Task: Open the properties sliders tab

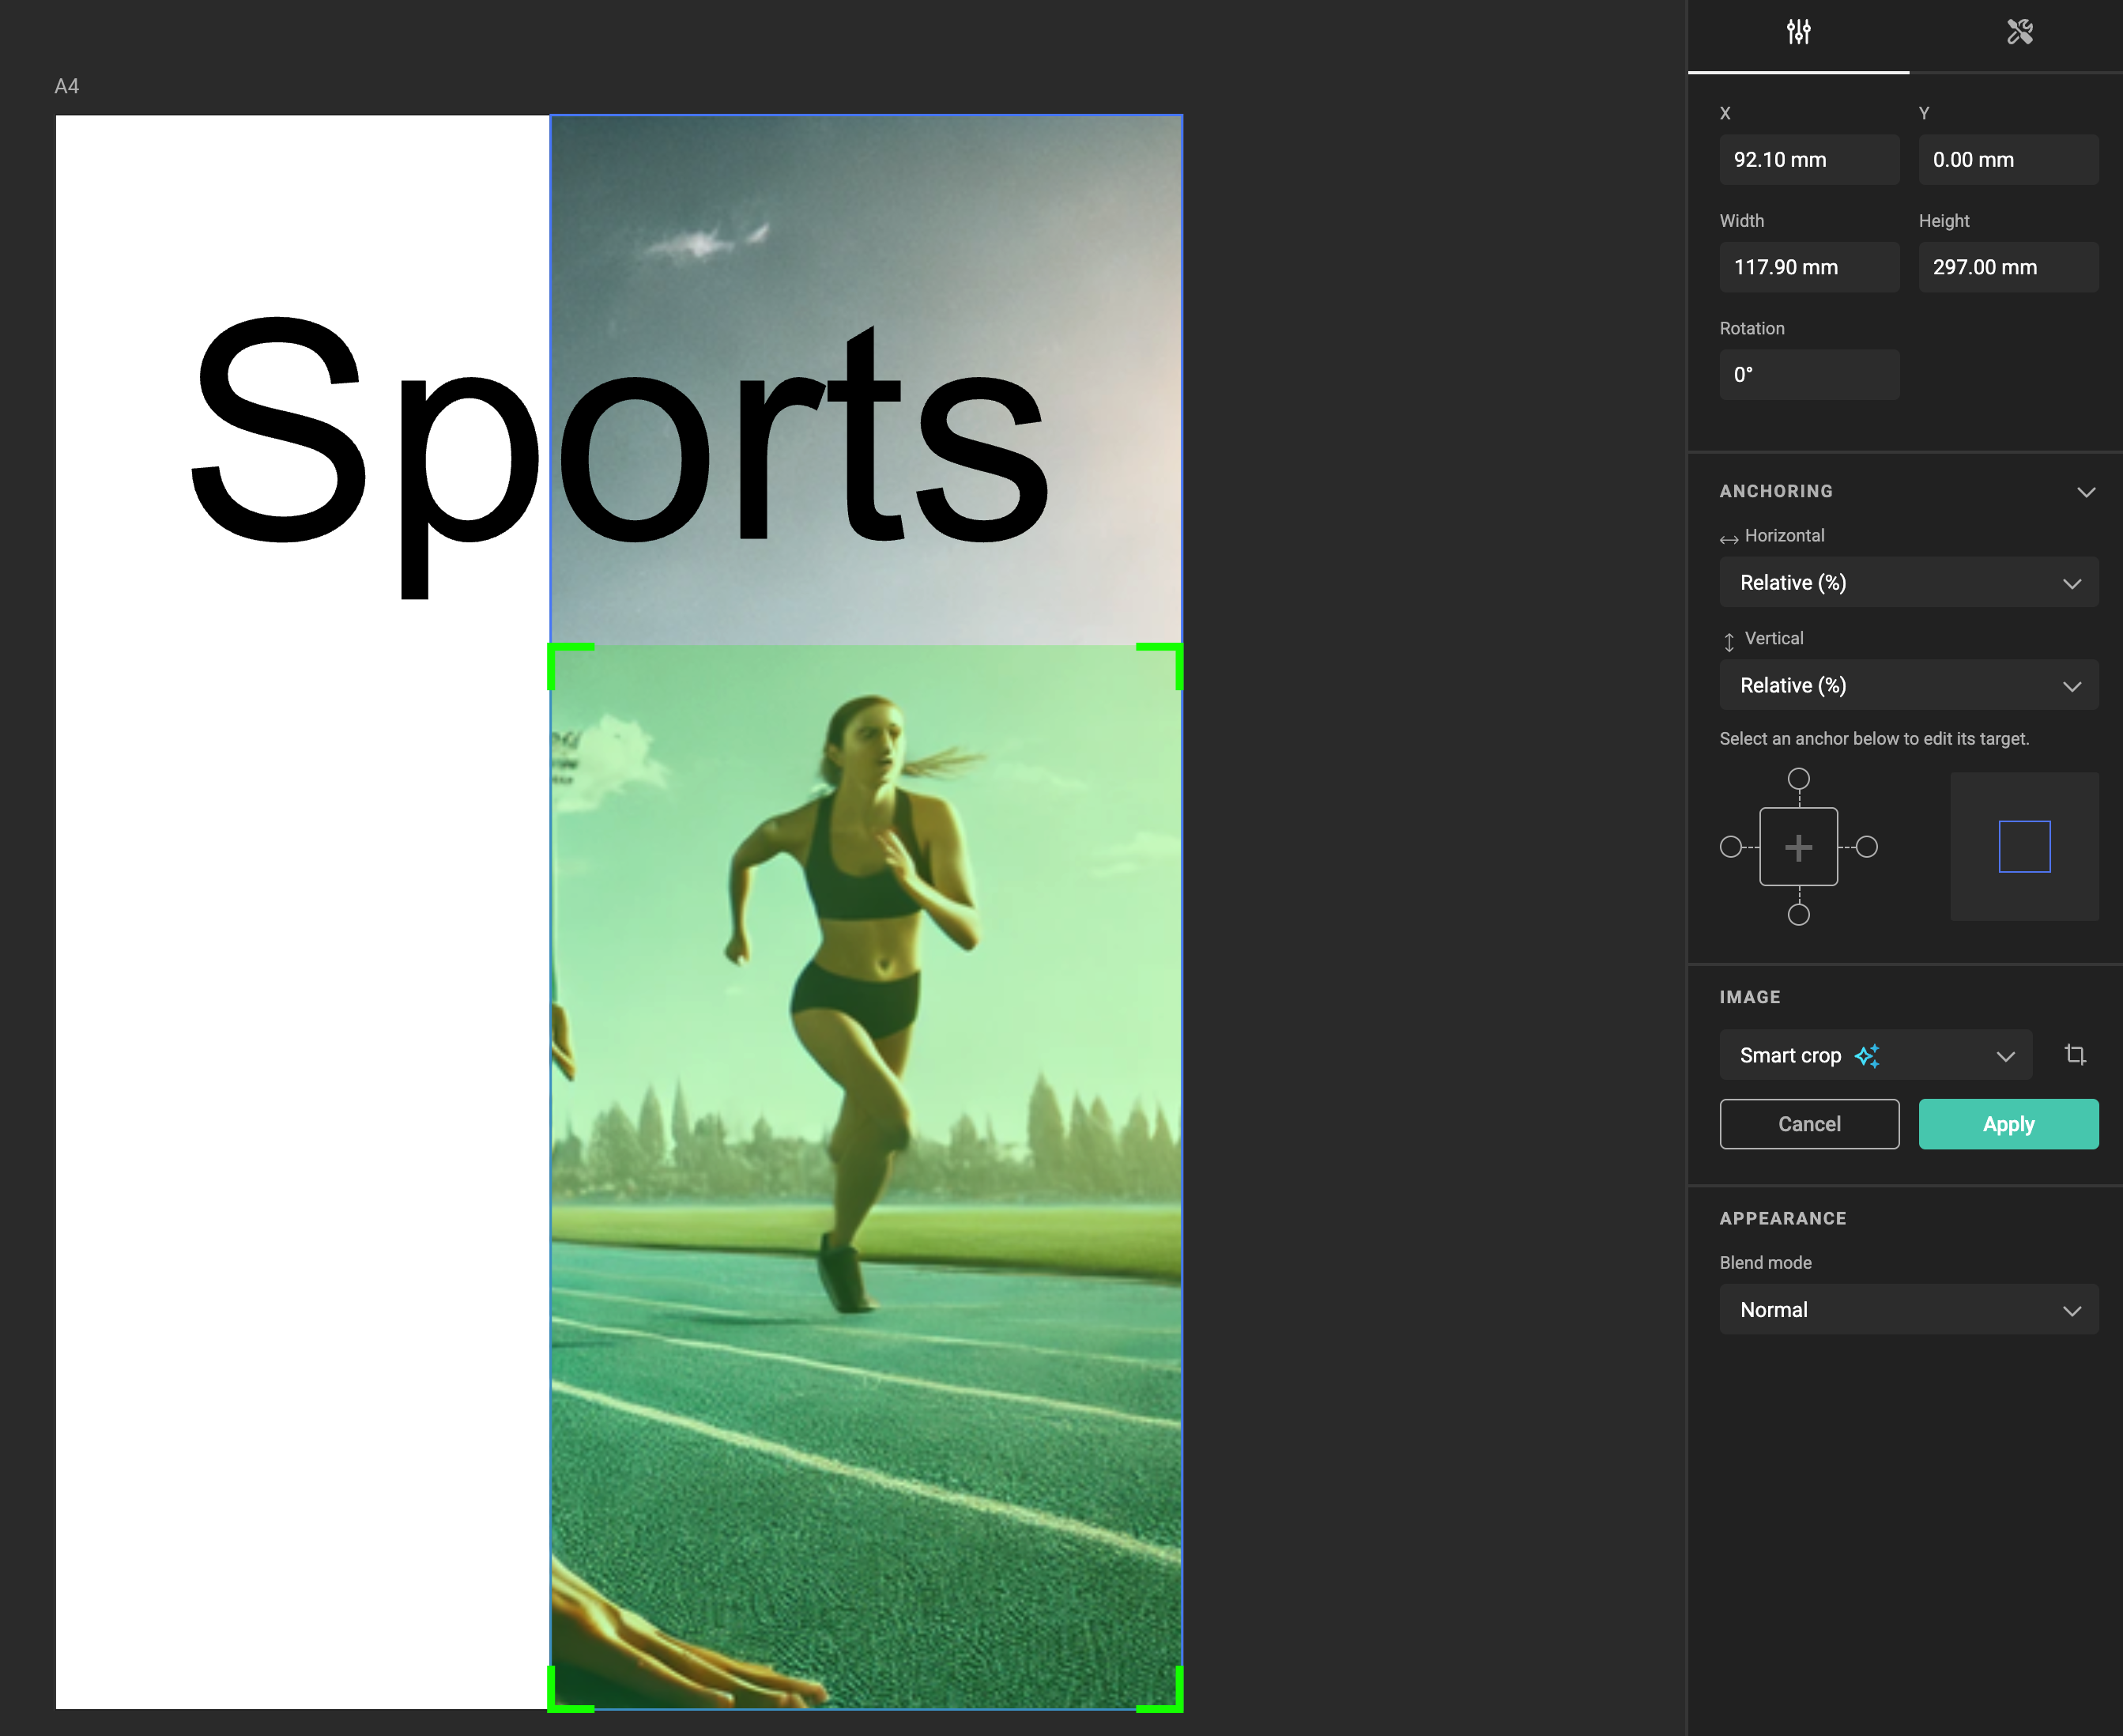Action: point(1798,33)
